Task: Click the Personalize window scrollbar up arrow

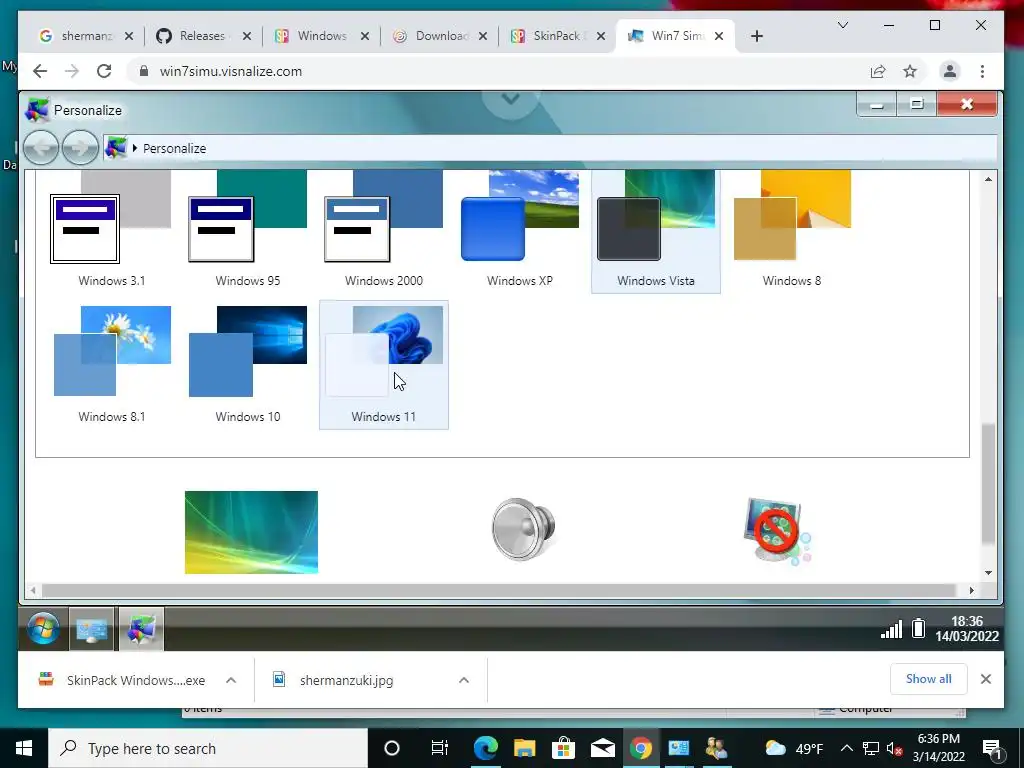Action: (x=988, y=179)
